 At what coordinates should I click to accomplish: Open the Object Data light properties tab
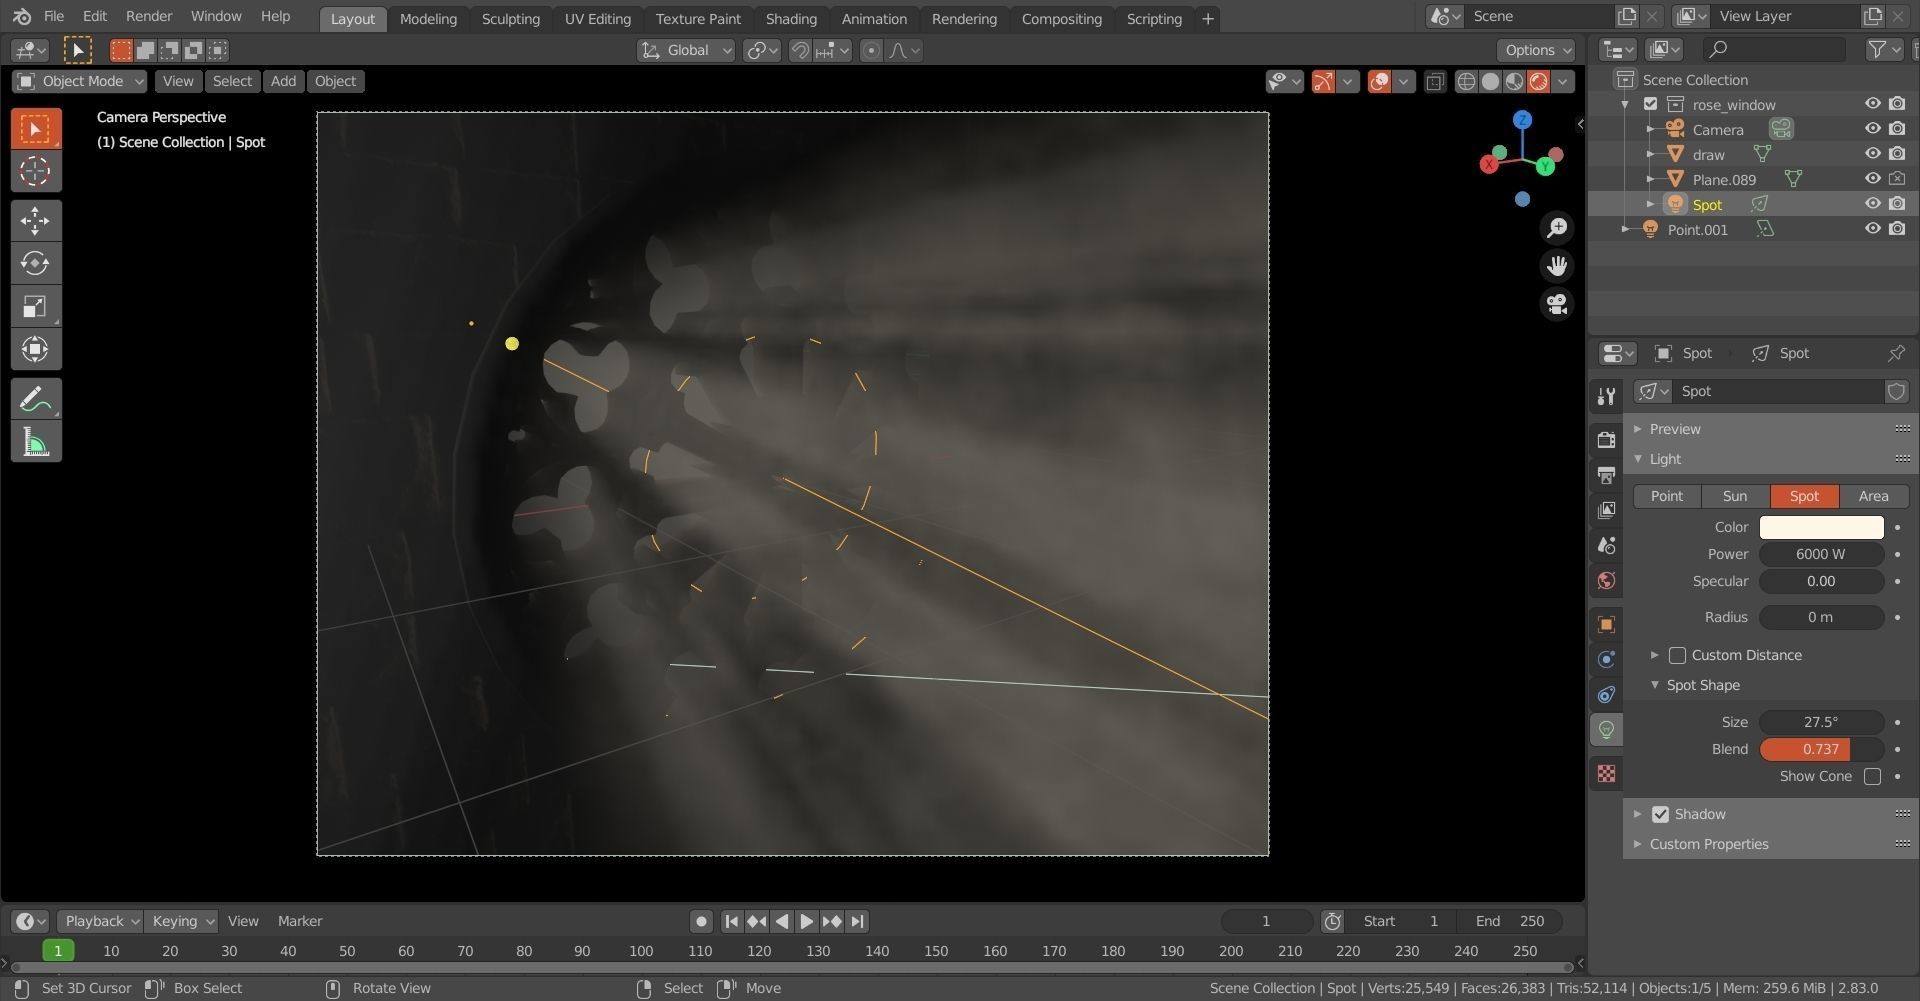click(x=1607, y=730)
